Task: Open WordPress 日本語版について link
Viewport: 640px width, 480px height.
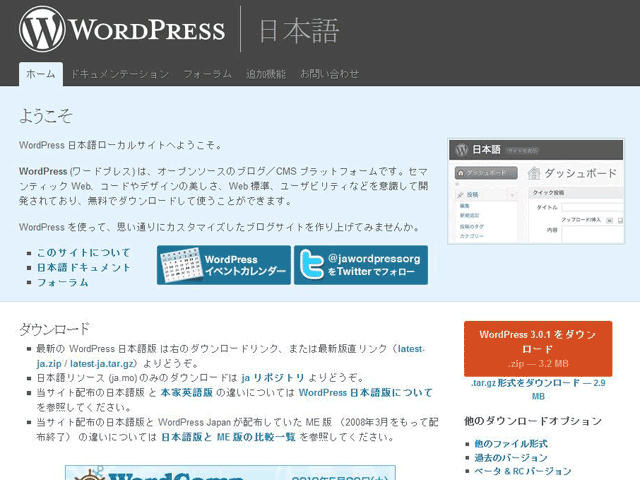Action: [364, 393]
